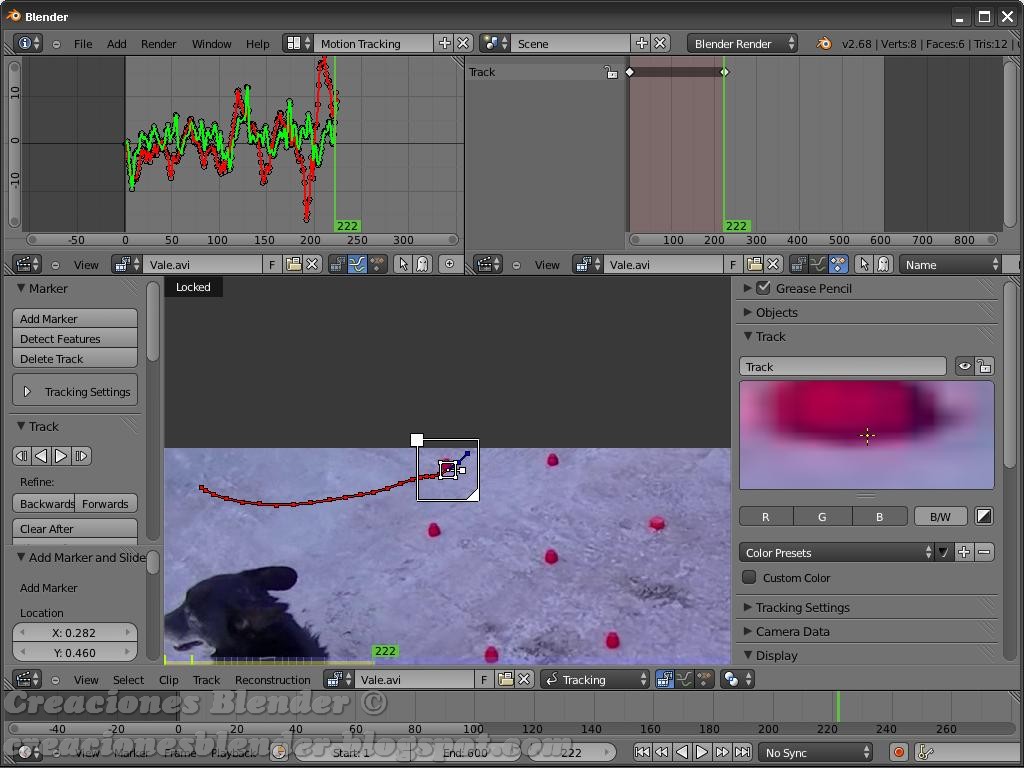1024x768 pixels.
Task: Enable the Grease Pencil checkbox
Action: click(765, 288)
